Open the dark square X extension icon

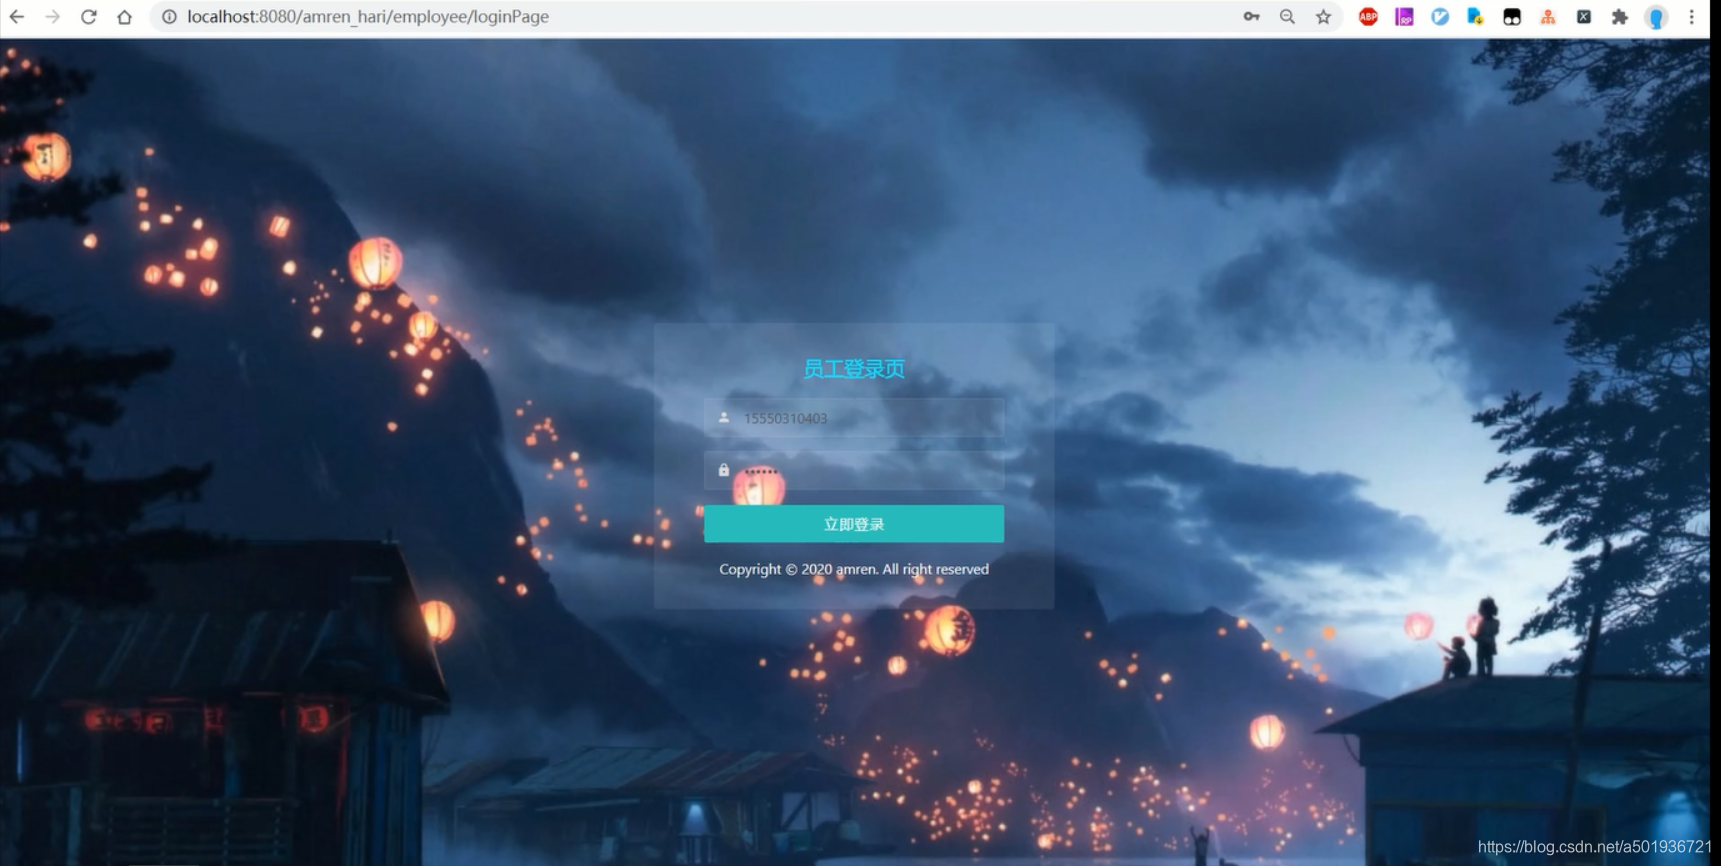coord(1584,17)
